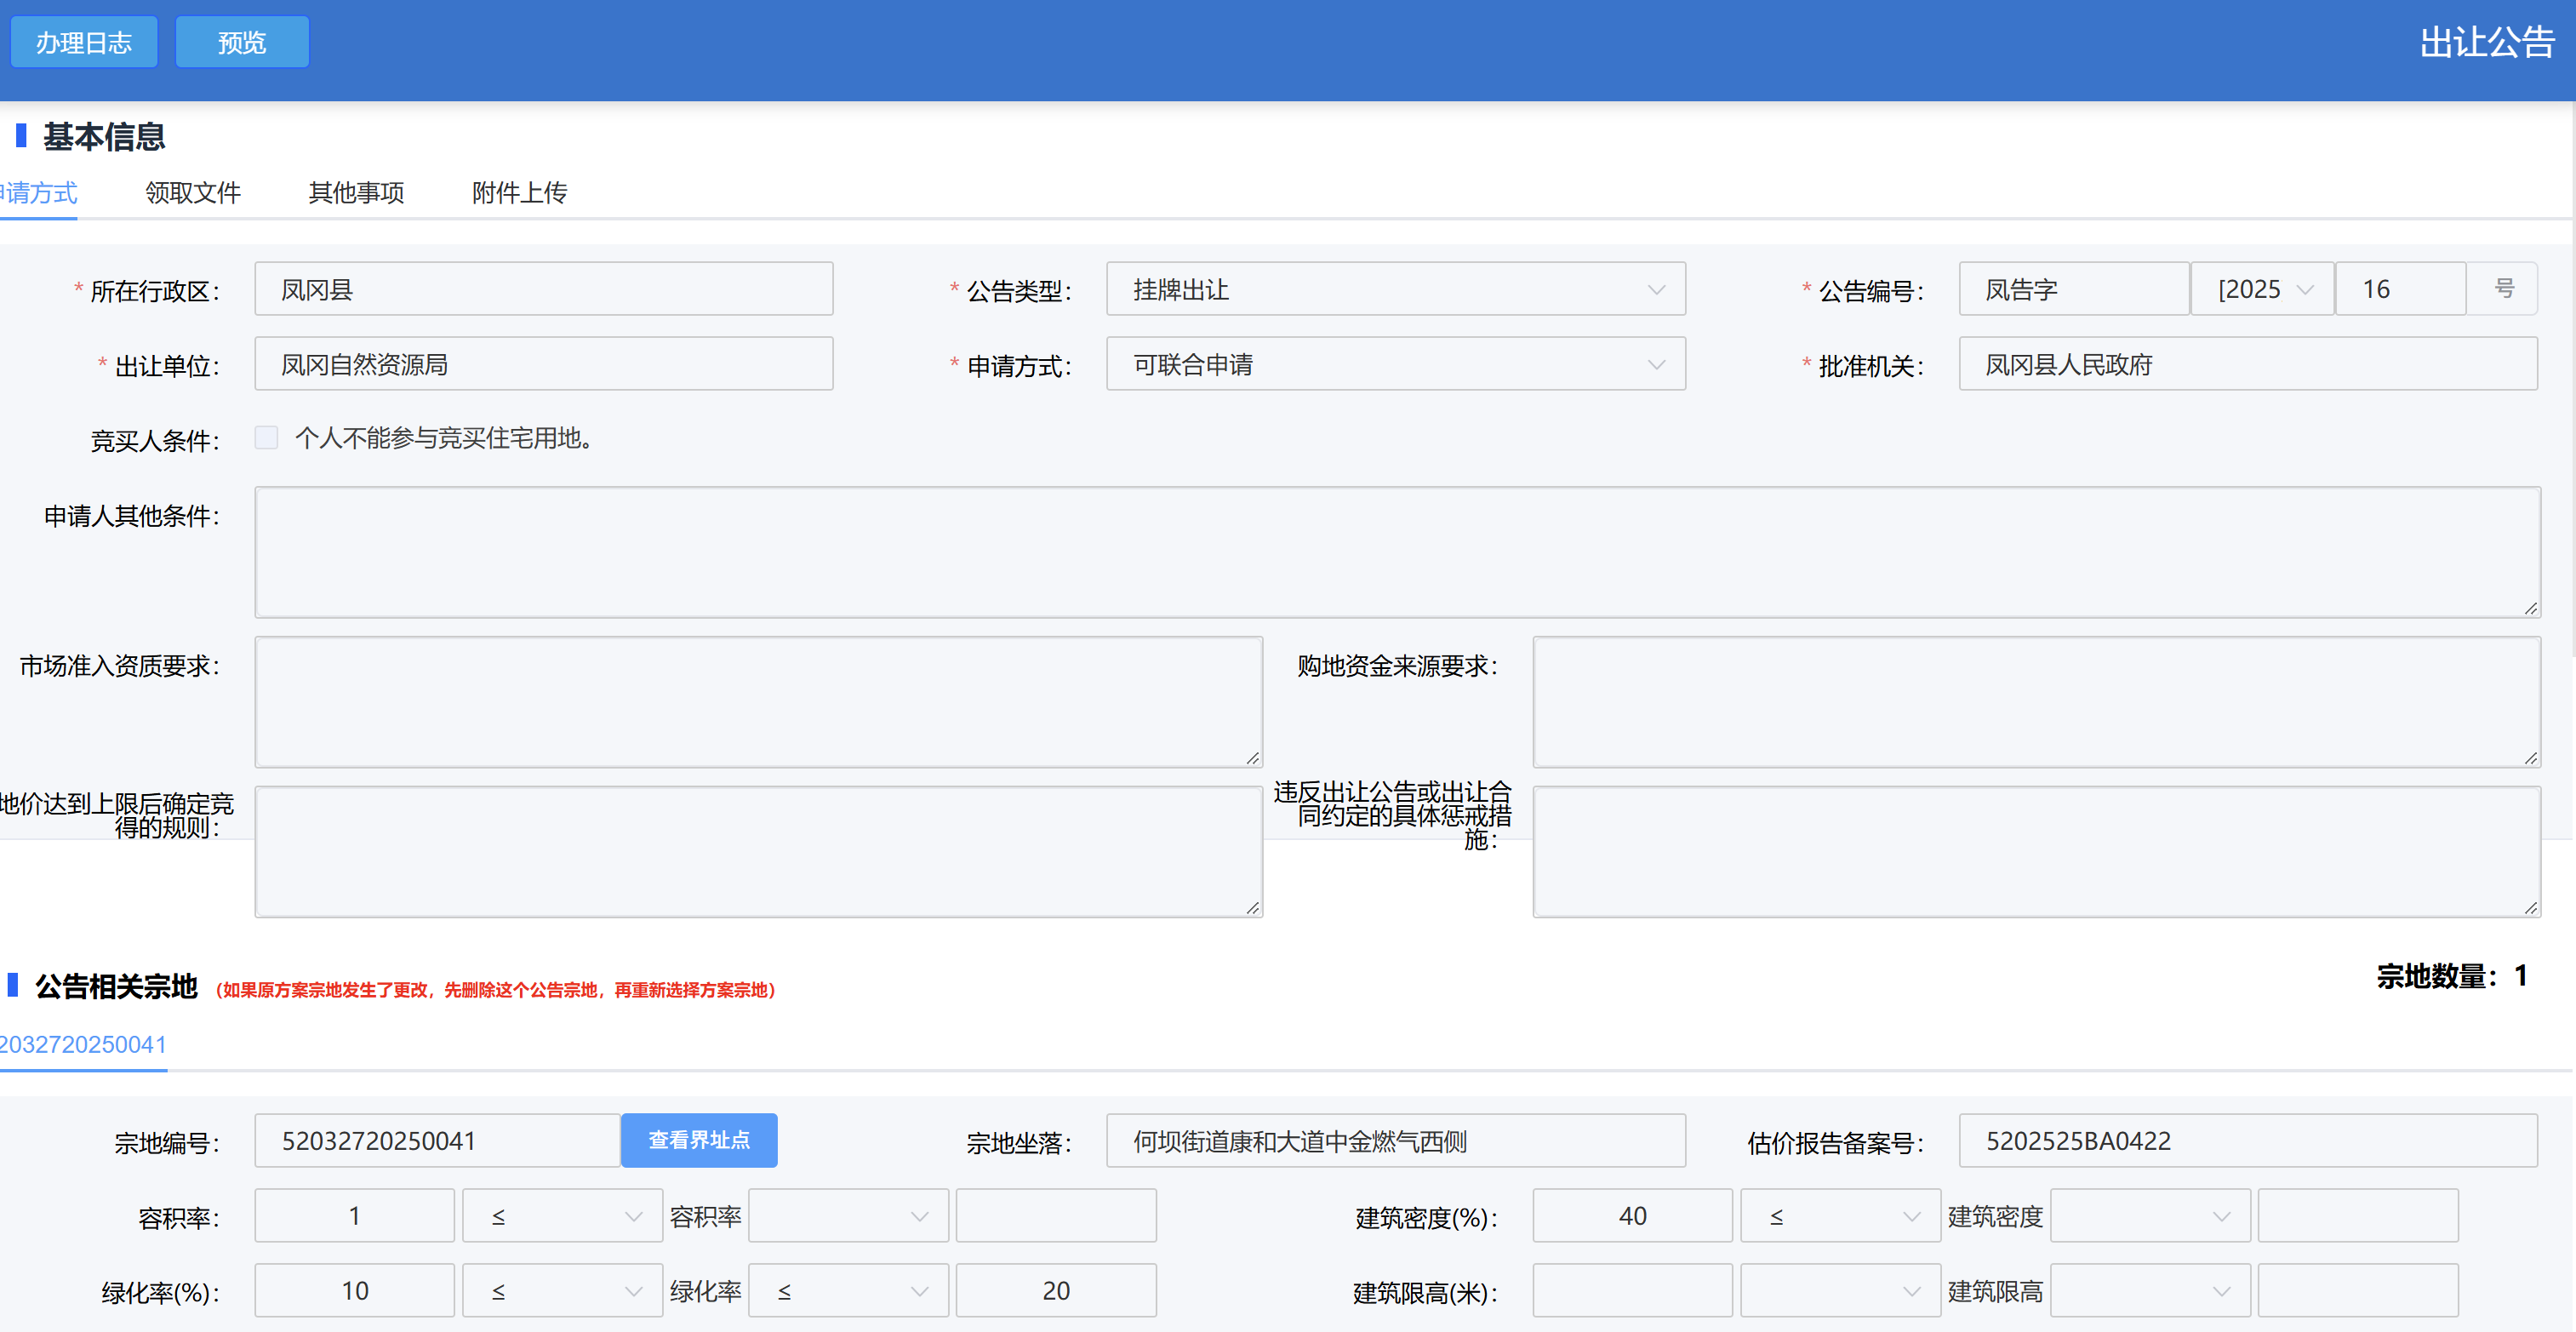Click the 估价报告备案号 input field
The image size is (2576, 1332).
pyautogui.click(x=2247, y=1141)
